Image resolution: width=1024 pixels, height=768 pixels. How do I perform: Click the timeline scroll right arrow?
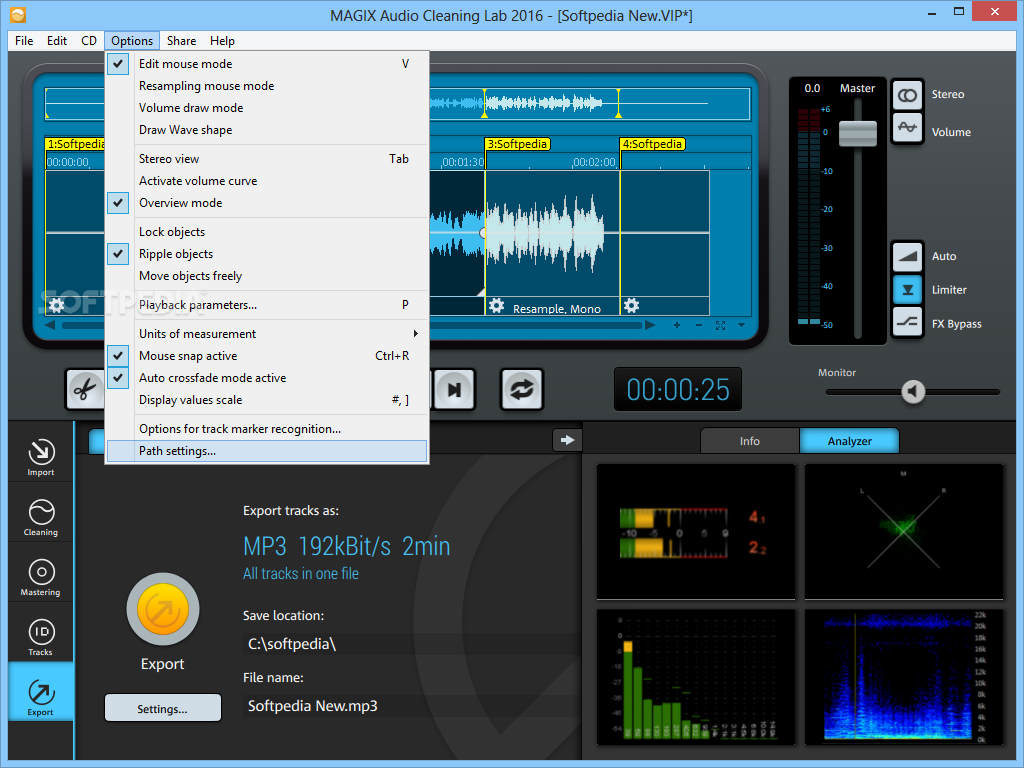coord(650,325)
